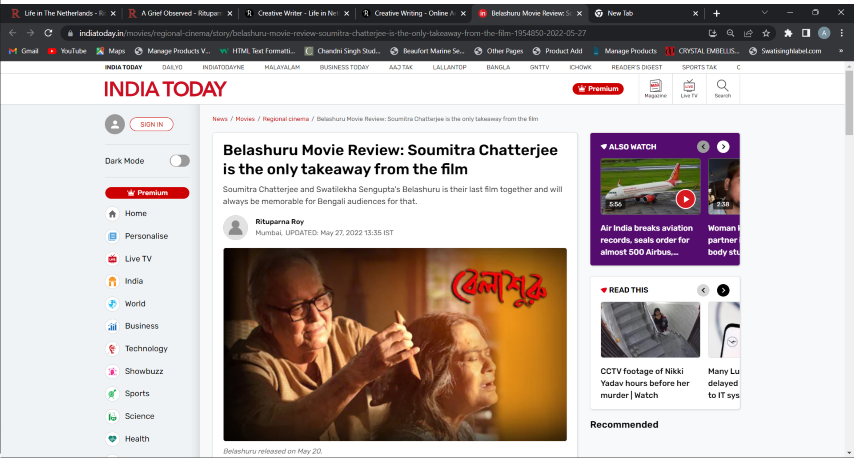
Task: Click next arrow in Read This
Action: [x=723, y=290]
